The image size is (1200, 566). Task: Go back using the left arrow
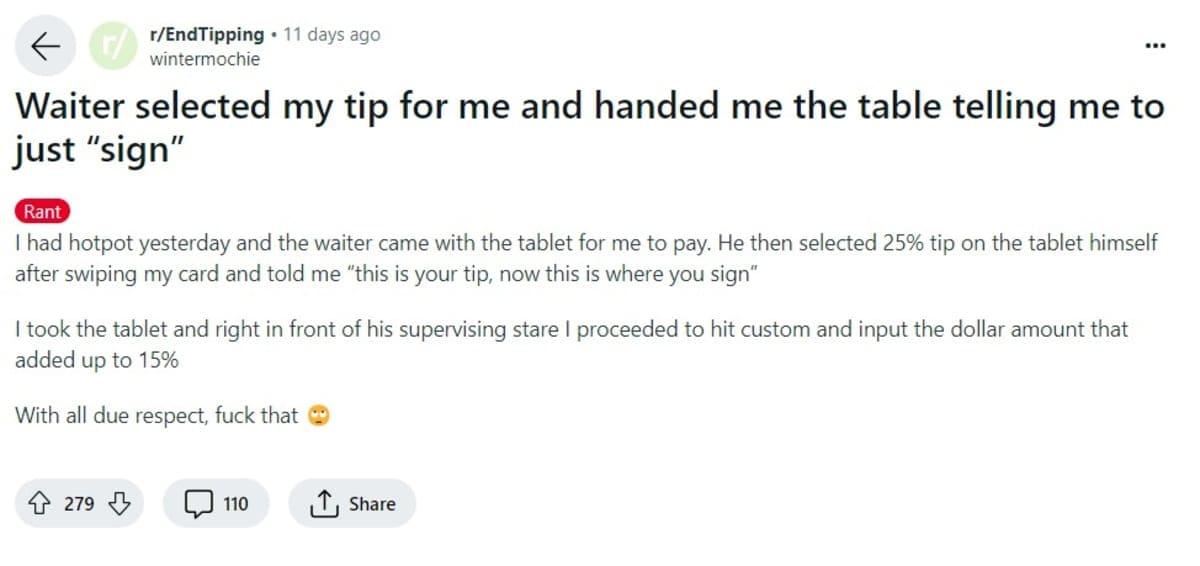click(x=45, y=46)
